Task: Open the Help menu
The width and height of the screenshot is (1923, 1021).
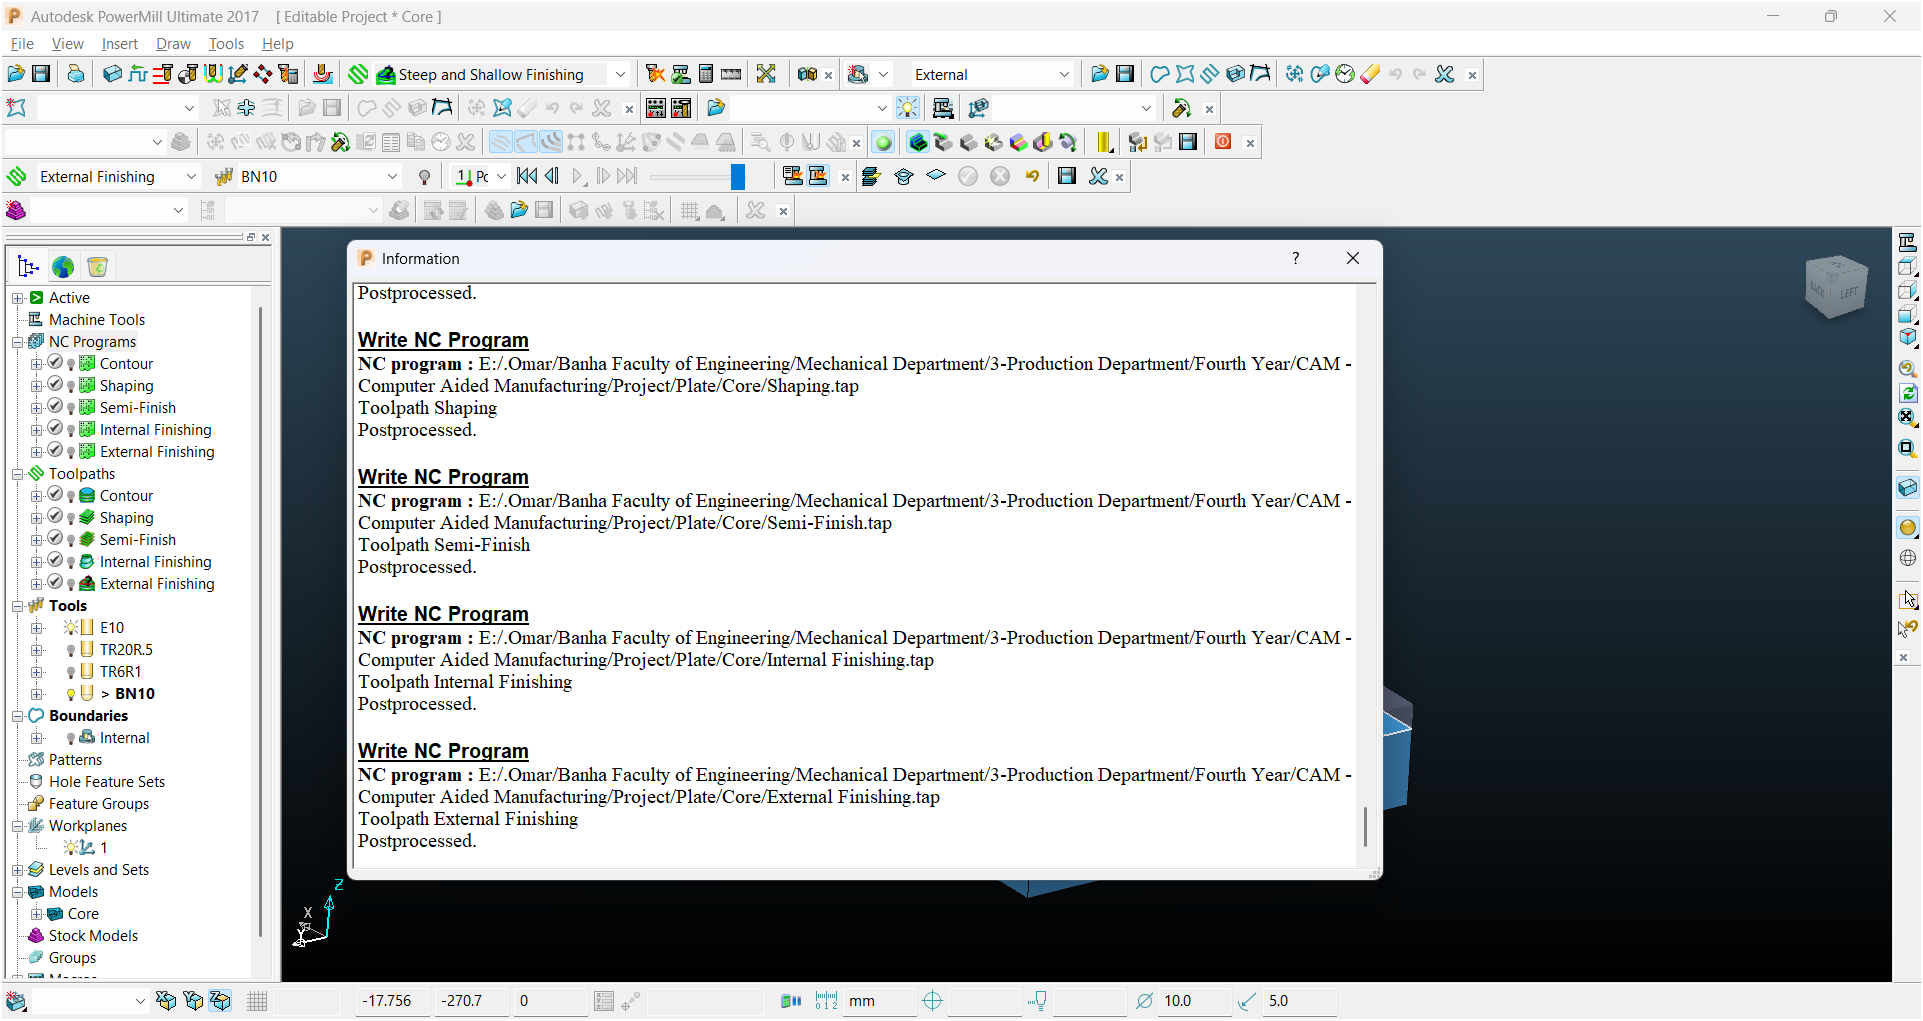Action: click(x=277, y=44)
